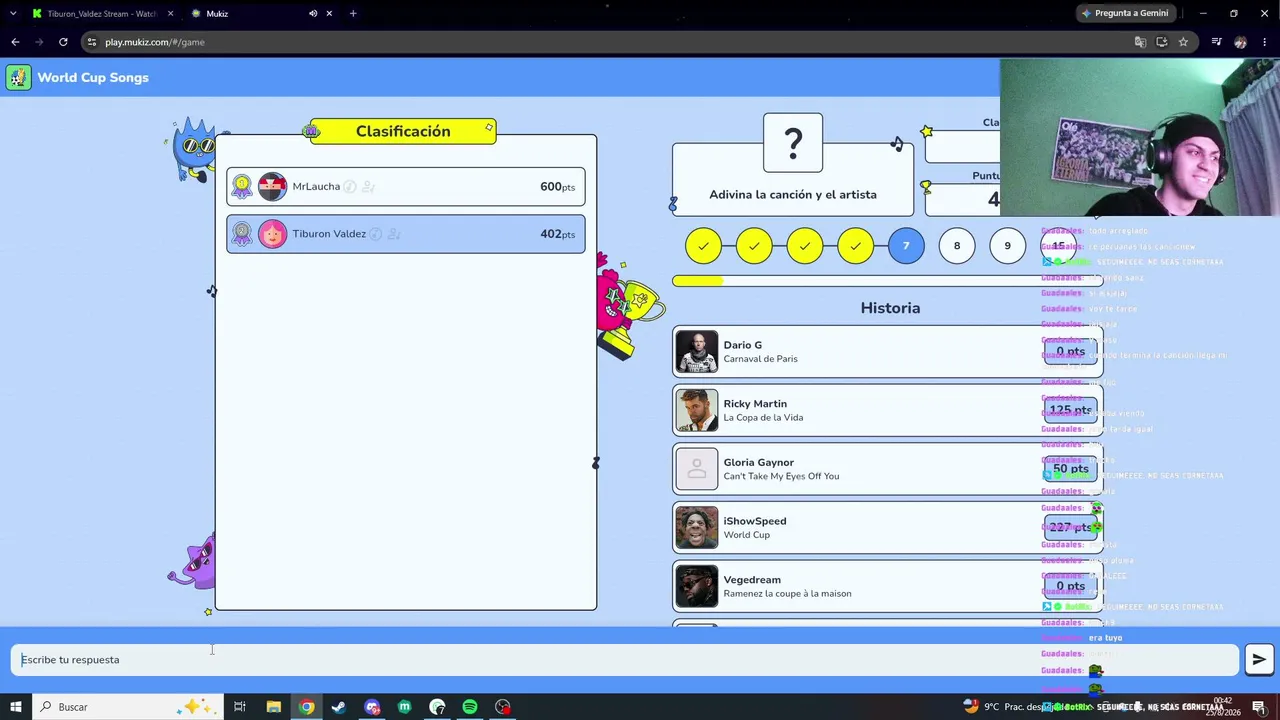This screenshot has width=1280, height=720.
Task: Open Tiburon Valdez's leaderboard row
Action: pos(406,234)
